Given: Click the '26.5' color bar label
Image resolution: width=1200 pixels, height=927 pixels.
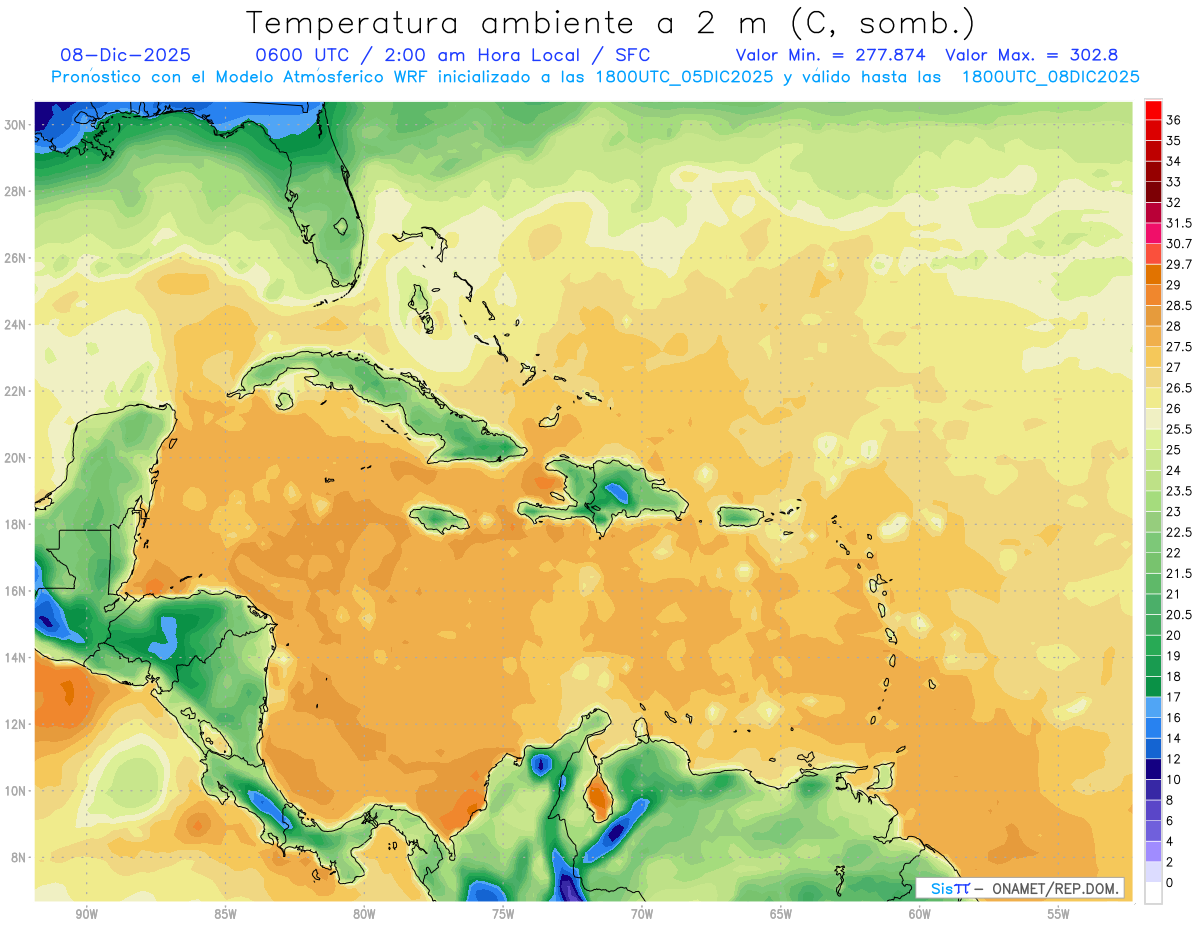Looking at the screenshot, I should click(x=1179, y=388).
